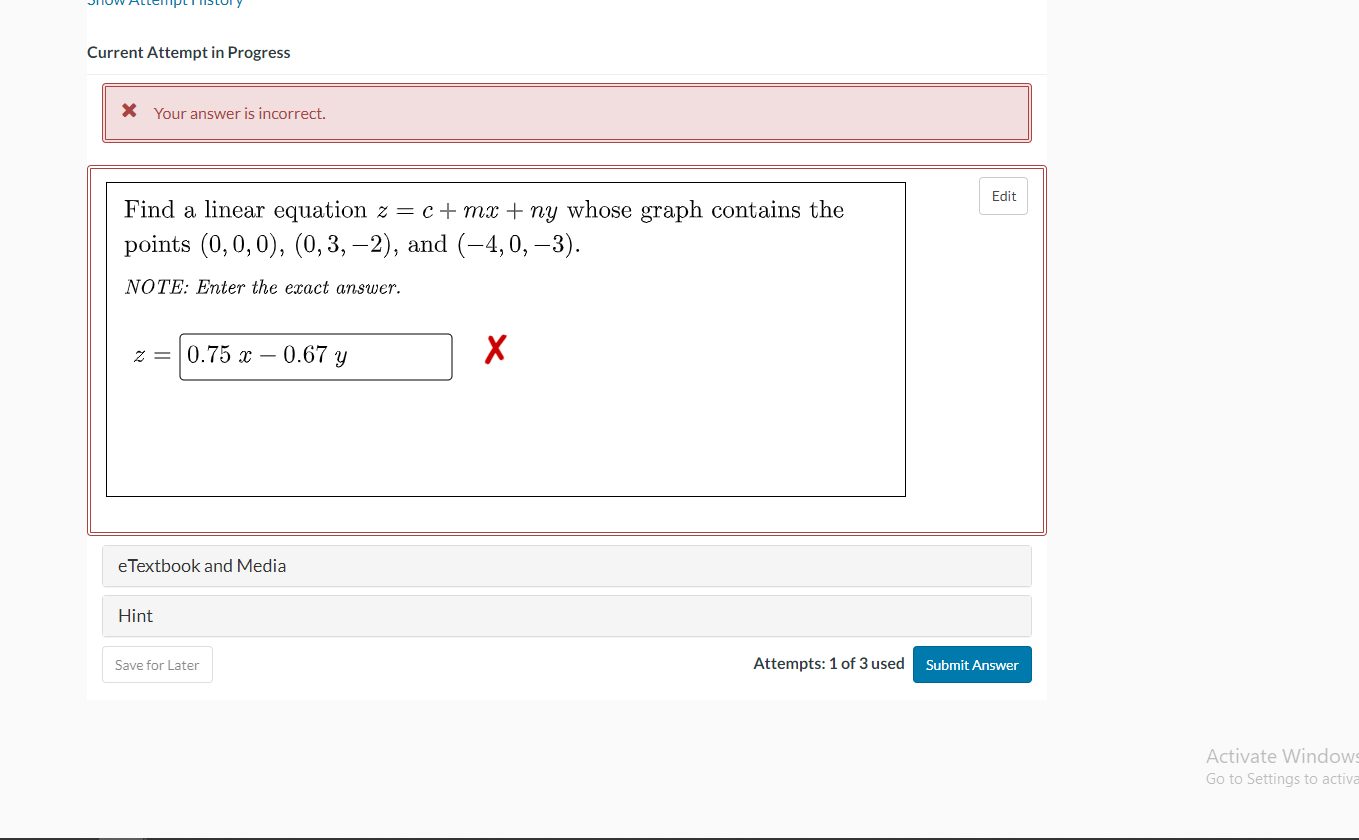This screenshot has height=840, width=1359.
Task: Select the Current Attempt in Progress heading
Action: (188, 52)
